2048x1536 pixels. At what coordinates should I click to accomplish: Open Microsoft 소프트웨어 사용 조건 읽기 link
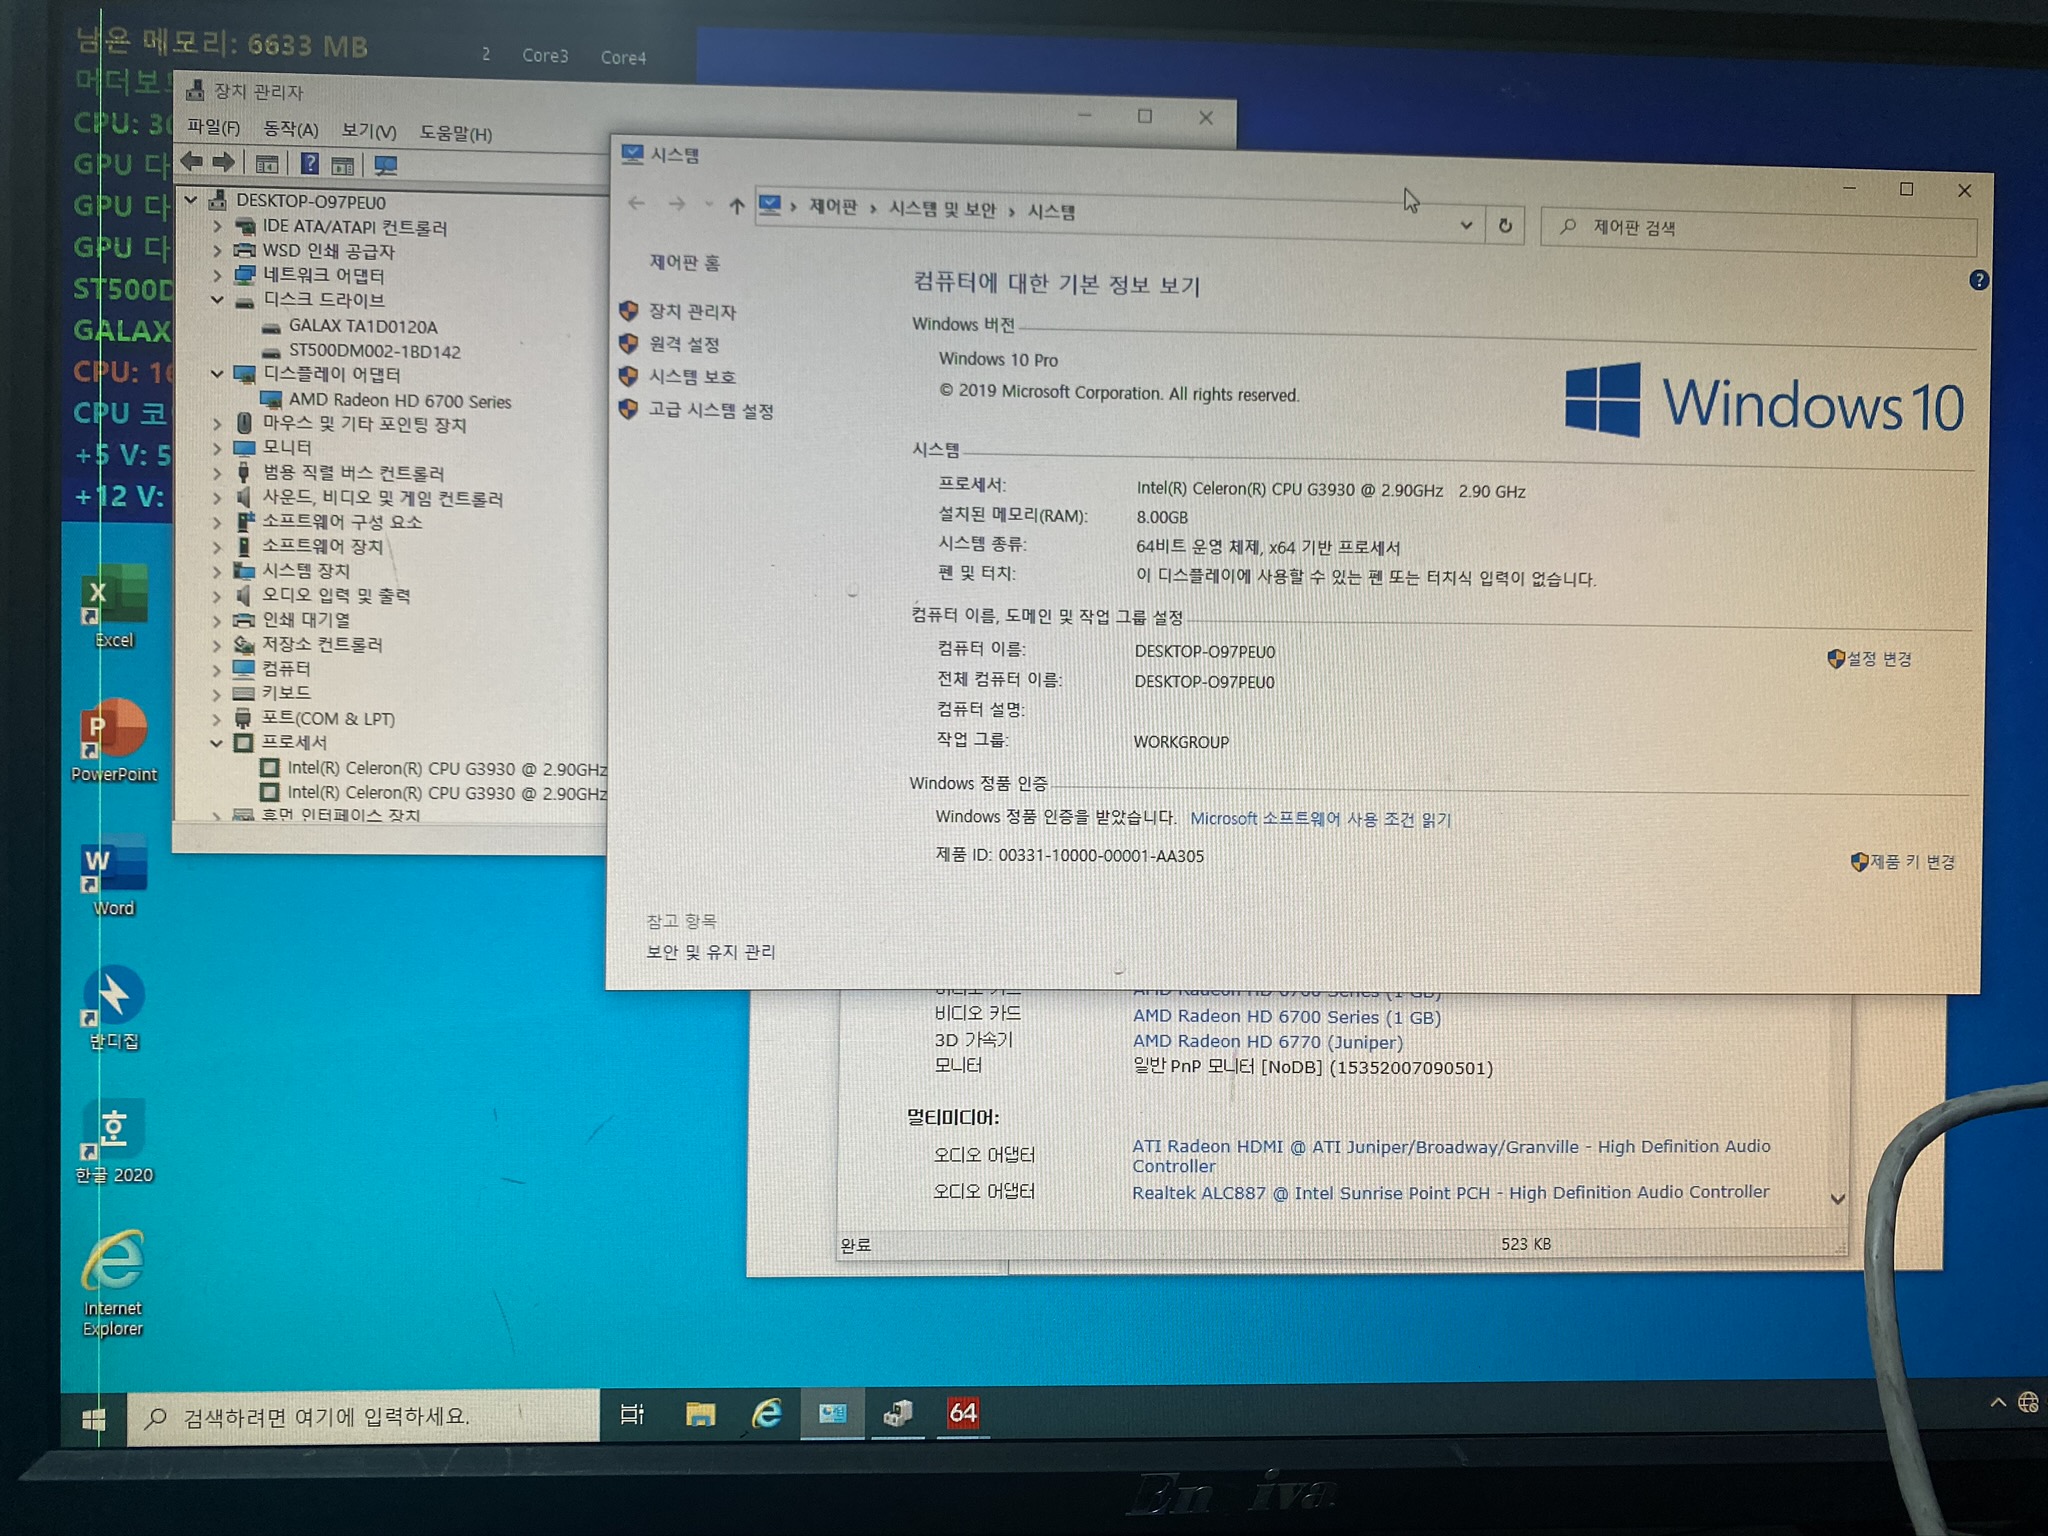(x=1320, y=819)
